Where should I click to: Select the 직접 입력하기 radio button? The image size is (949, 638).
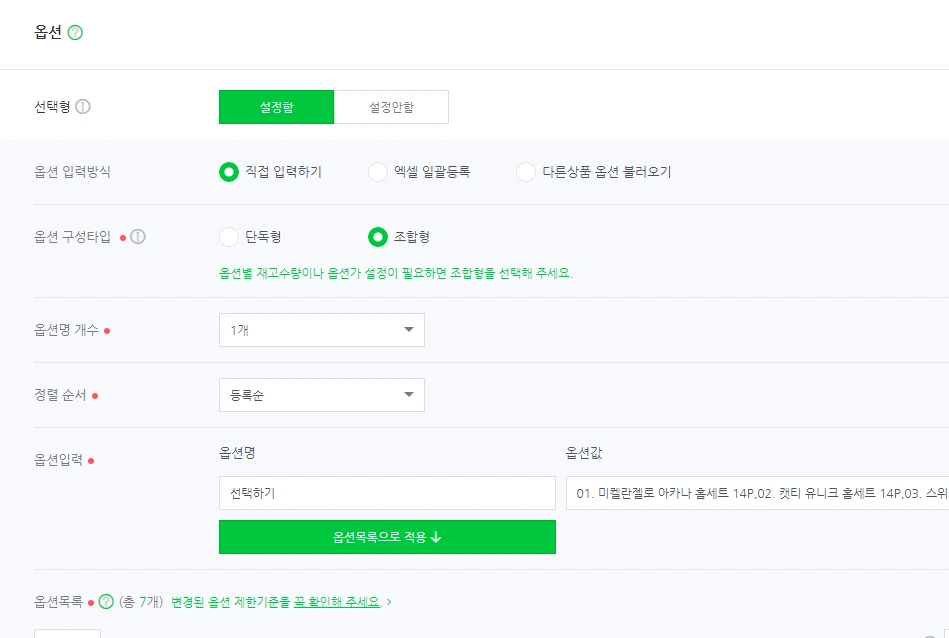coord(229,172)
